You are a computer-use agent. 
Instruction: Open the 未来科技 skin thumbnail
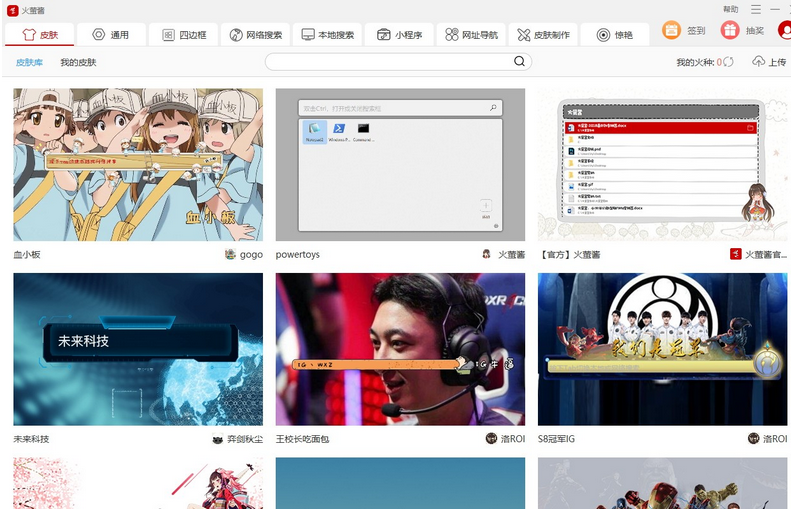(138, 349)
